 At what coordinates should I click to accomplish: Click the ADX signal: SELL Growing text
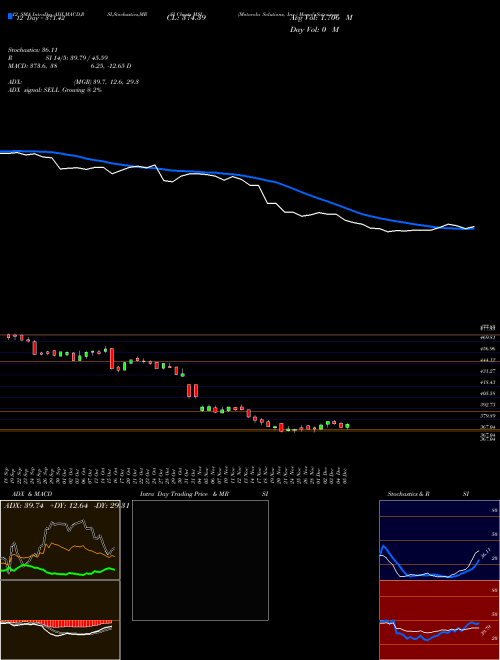coord(55,90)
